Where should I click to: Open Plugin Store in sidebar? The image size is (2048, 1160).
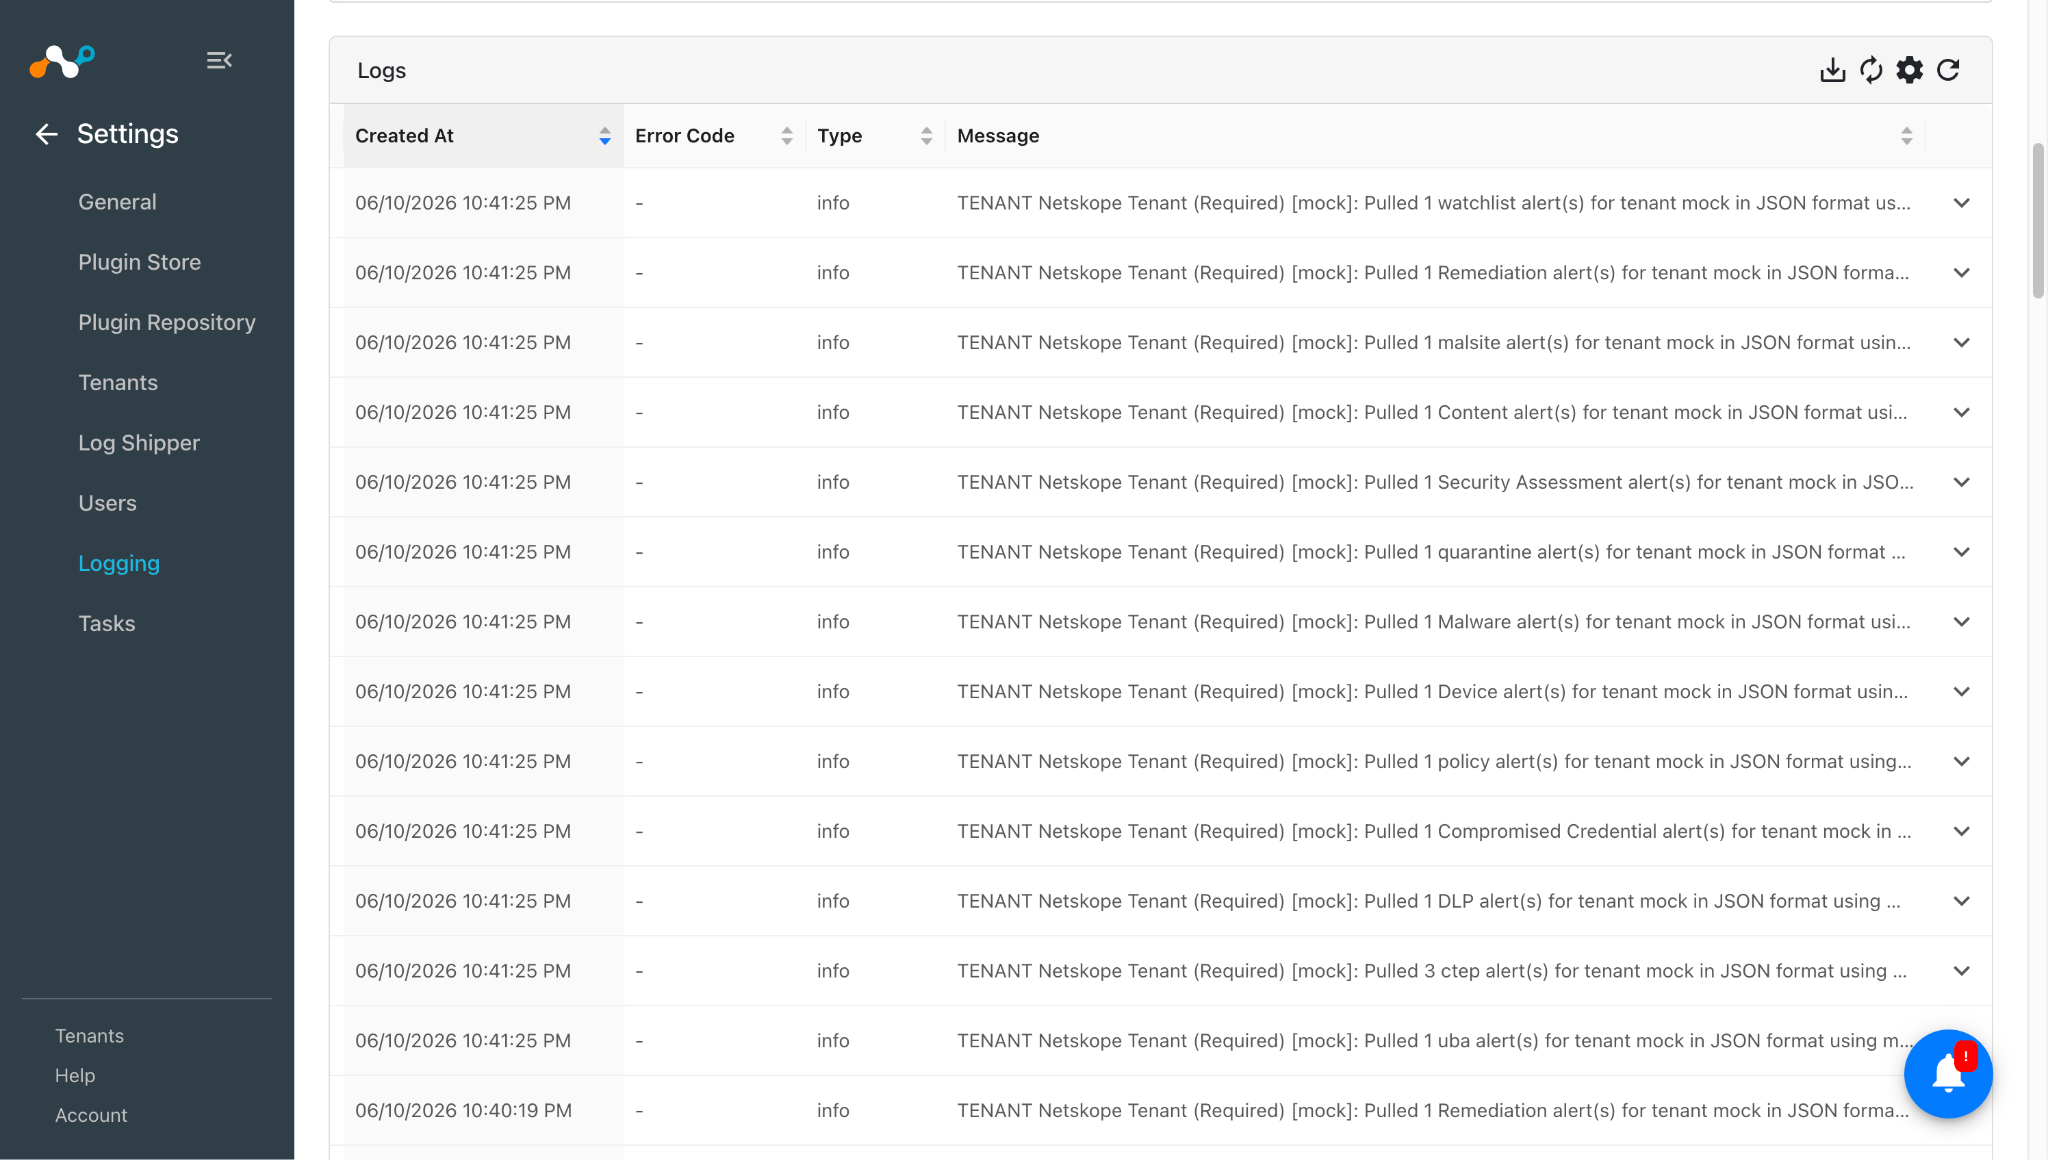click(x=139, y=262)
